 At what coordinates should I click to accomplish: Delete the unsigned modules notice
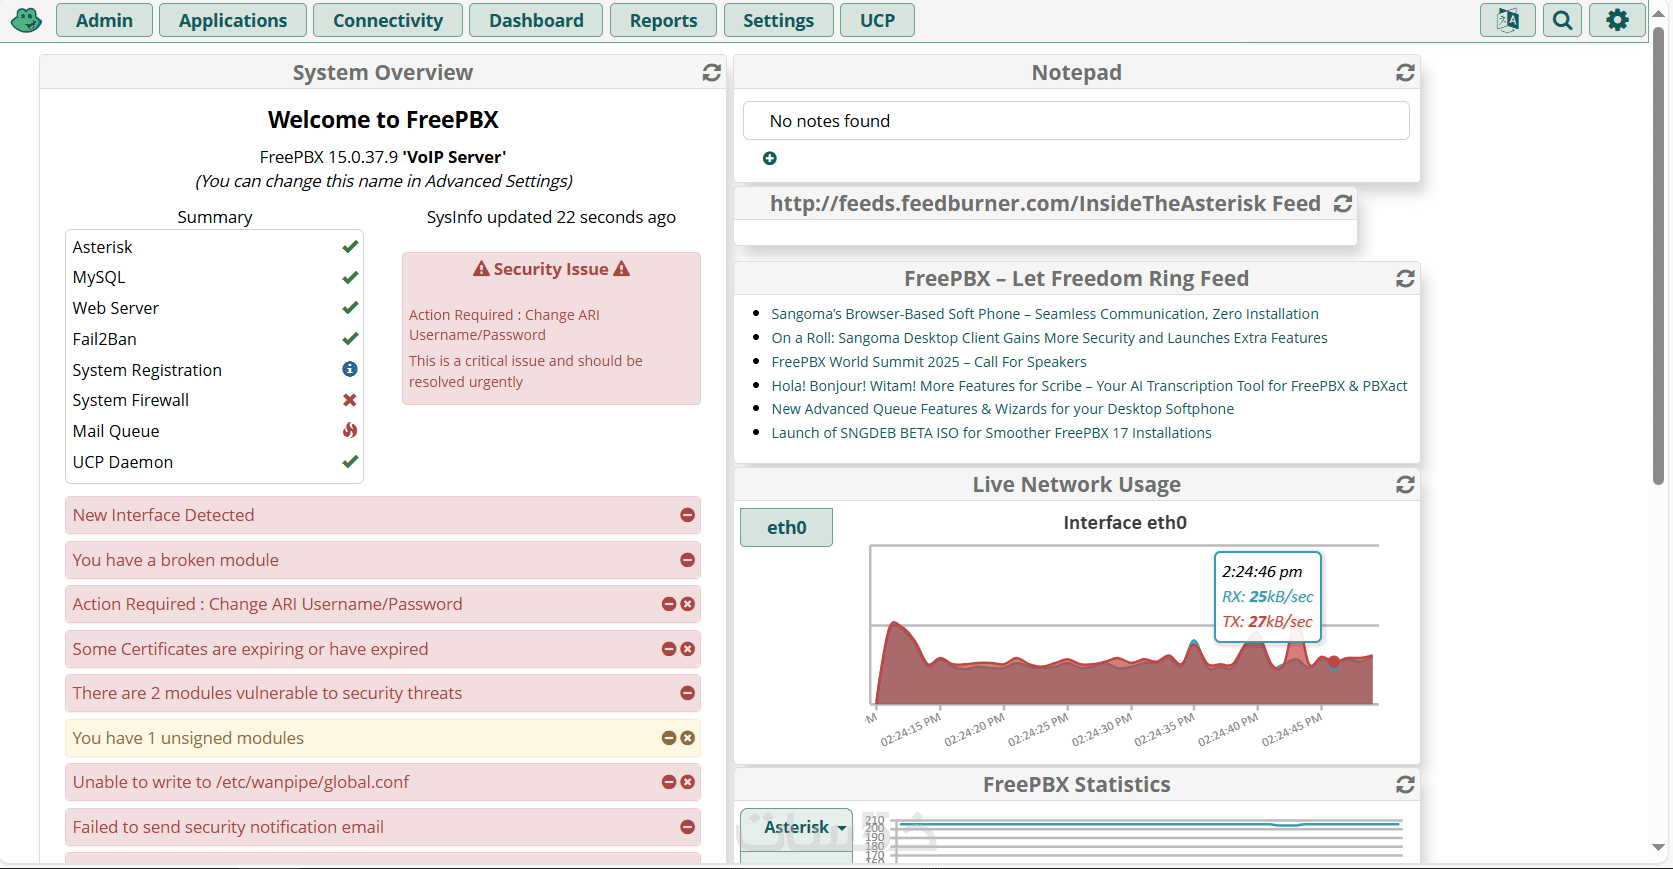pos(687,738)
